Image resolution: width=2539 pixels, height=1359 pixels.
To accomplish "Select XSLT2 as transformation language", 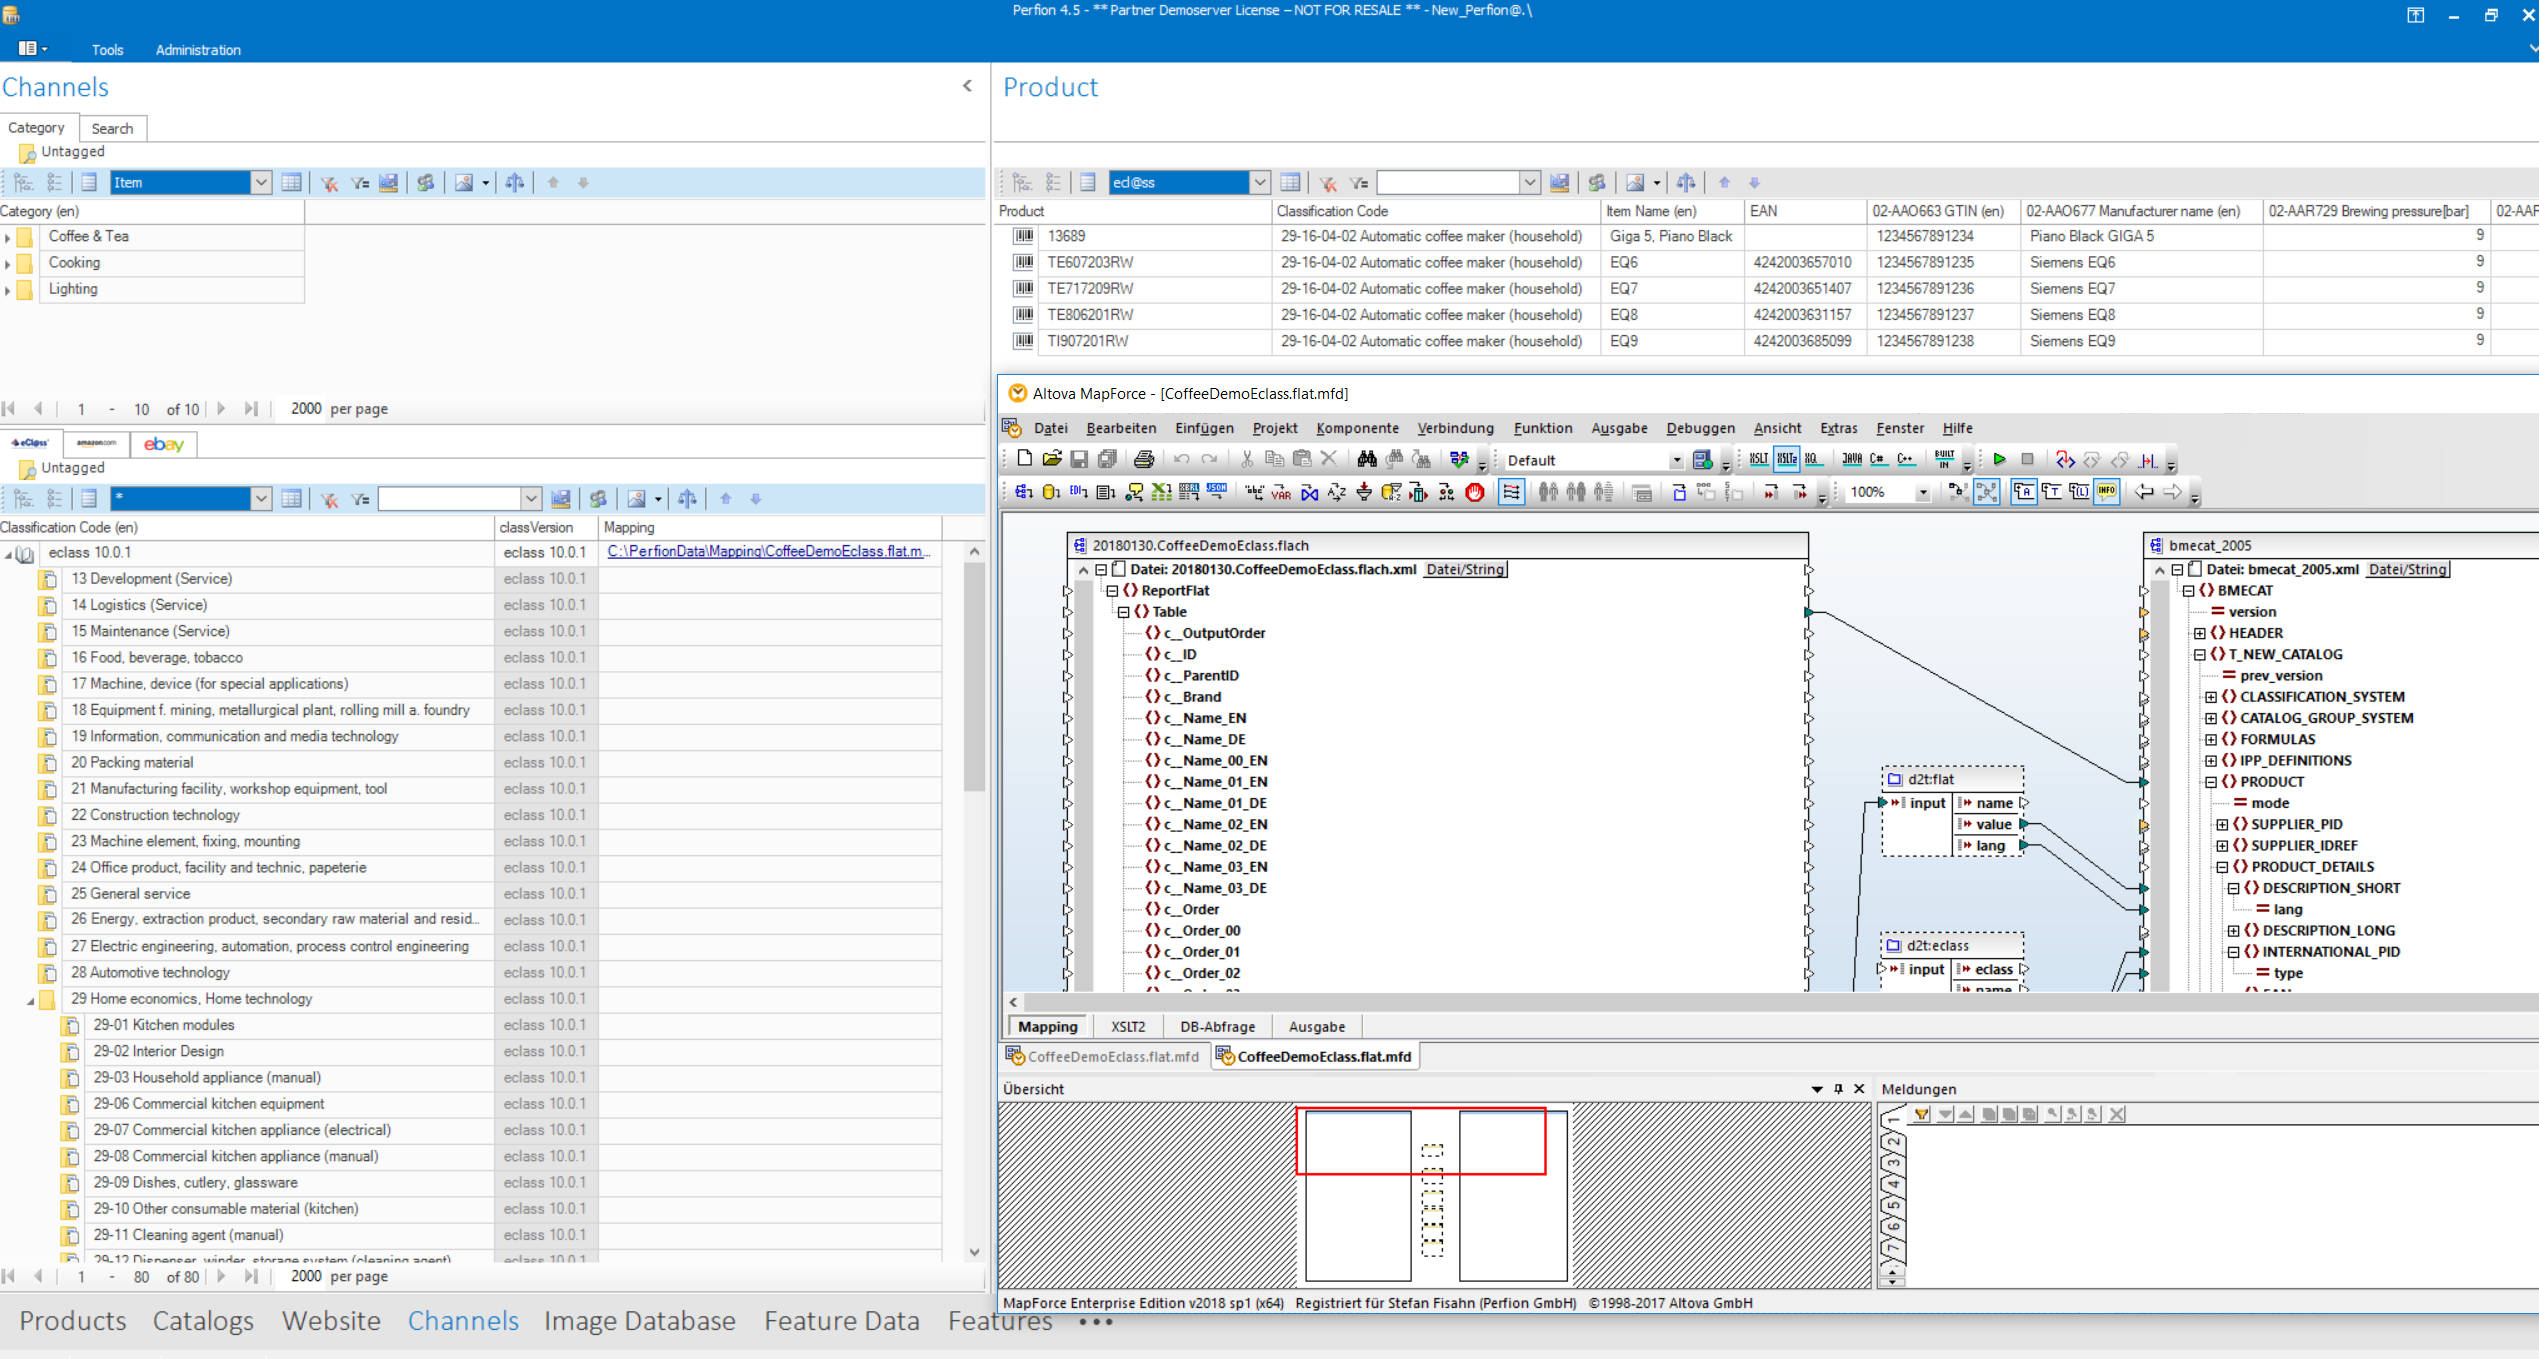I will click(1787, 459).
